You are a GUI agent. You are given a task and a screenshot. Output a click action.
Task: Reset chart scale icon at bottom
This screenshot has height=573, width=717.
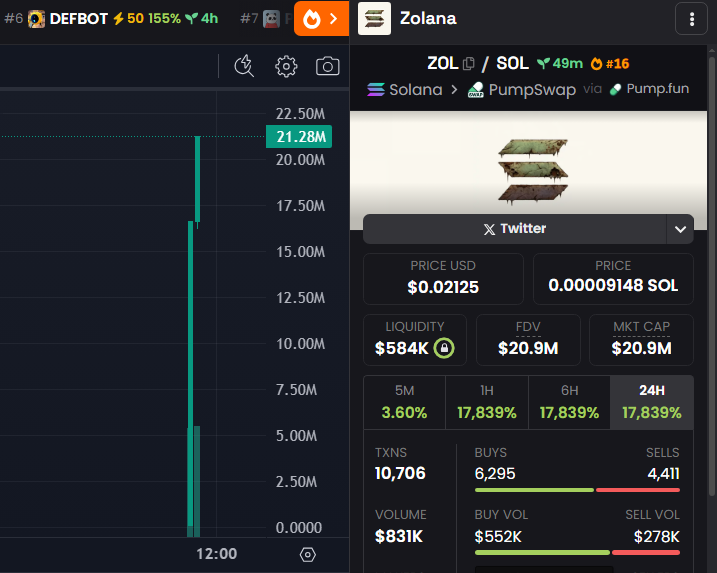[x=308, y=554]
